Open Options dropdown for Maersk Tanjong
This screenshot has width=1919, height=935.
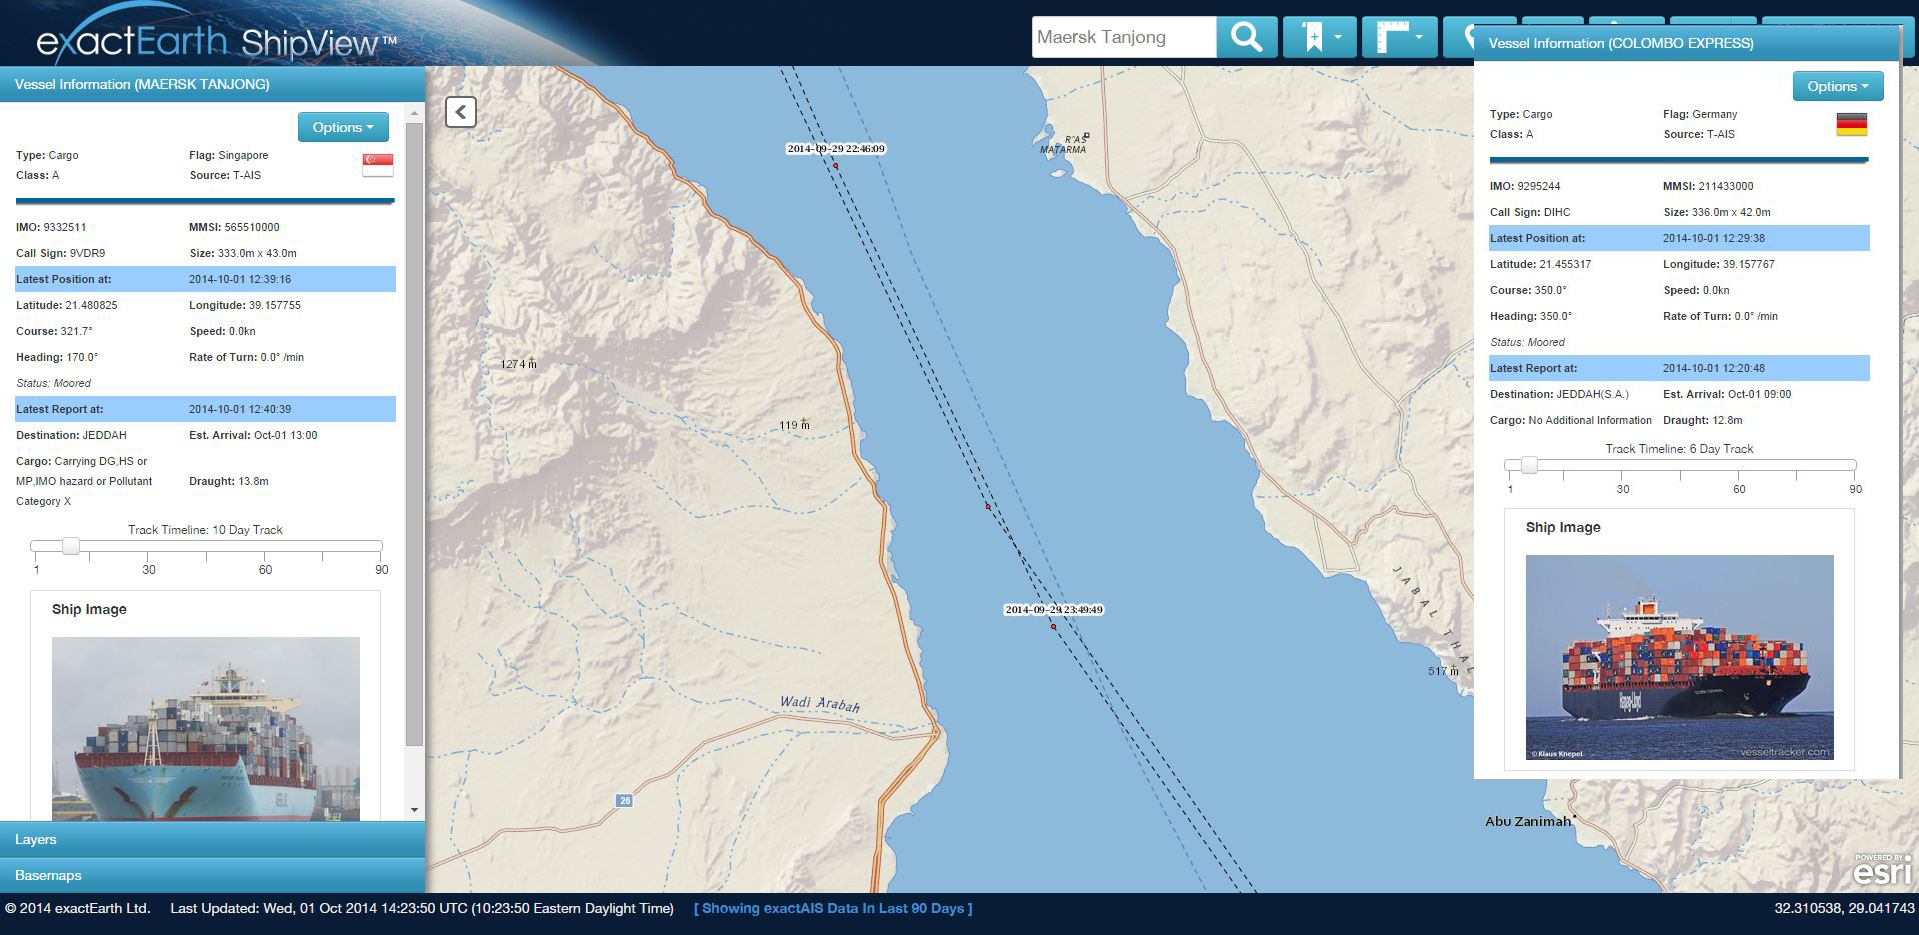pyautogui.click(x=343, y=127)
